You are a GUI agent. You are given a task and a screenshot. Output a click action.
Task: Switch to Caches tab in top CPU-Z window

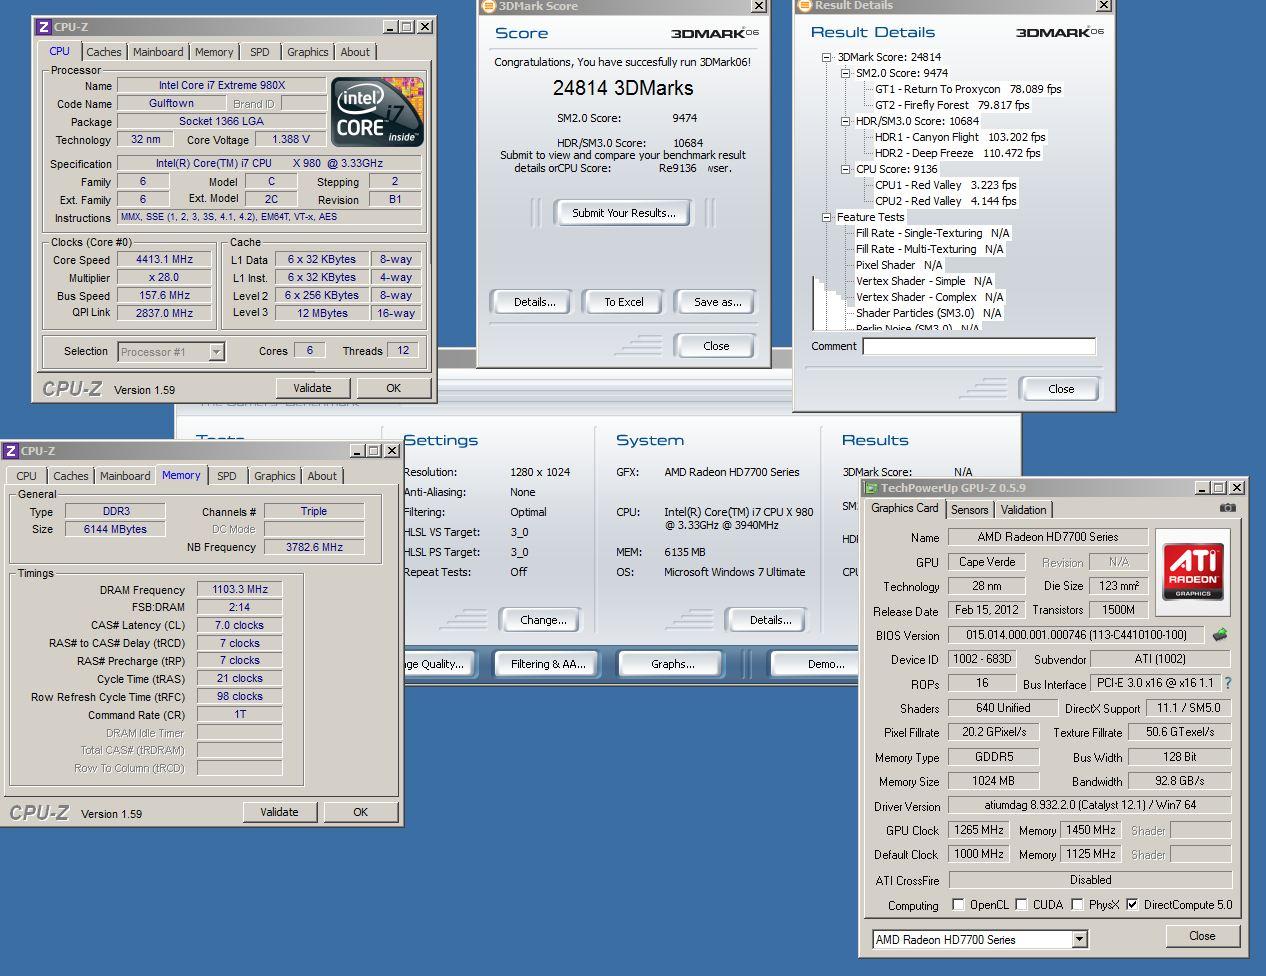[x=103, y=52]
